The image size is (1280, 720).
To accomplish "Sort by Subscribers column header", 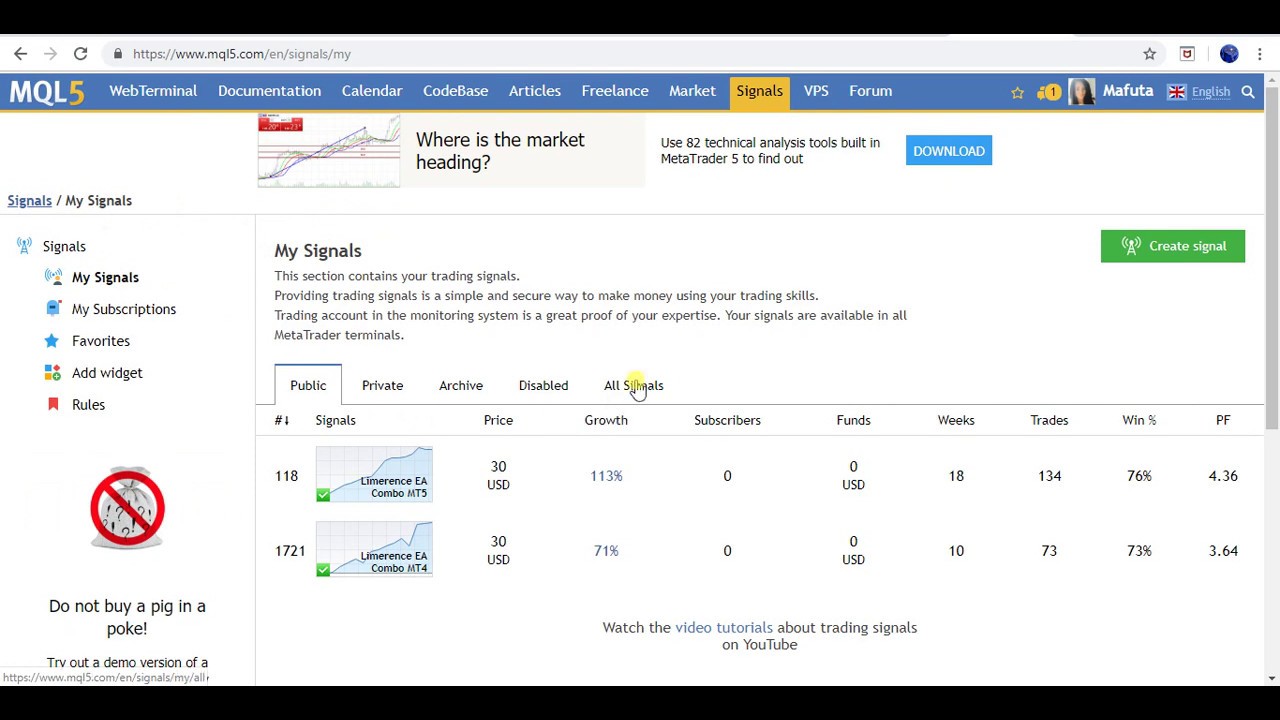I will [x=727, y=420].
